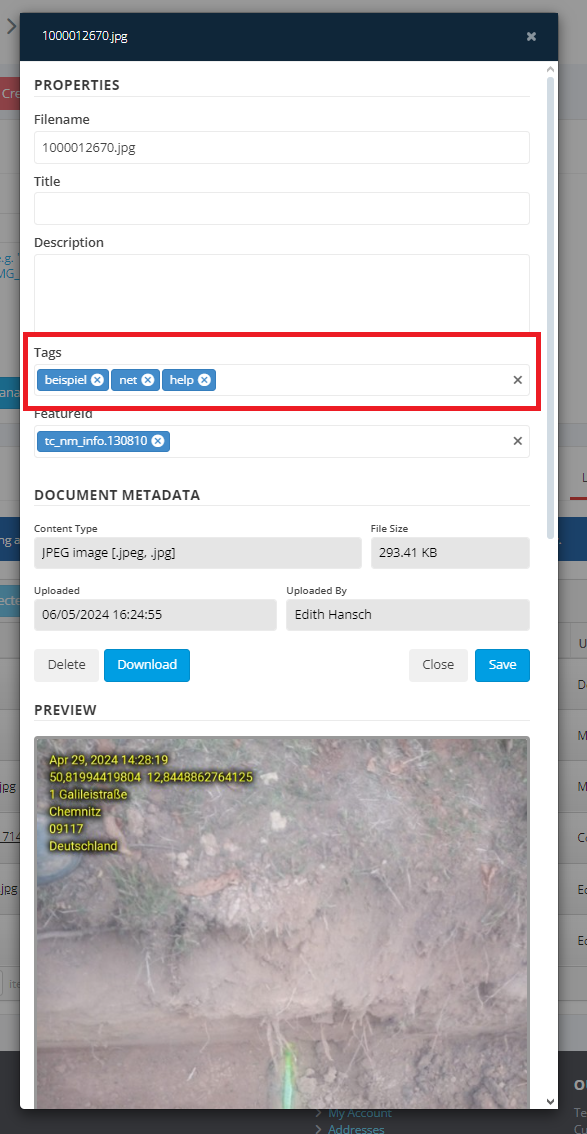
Task: Click the Uploaded By Edith Hansch field
Action: tap(408, 615)
